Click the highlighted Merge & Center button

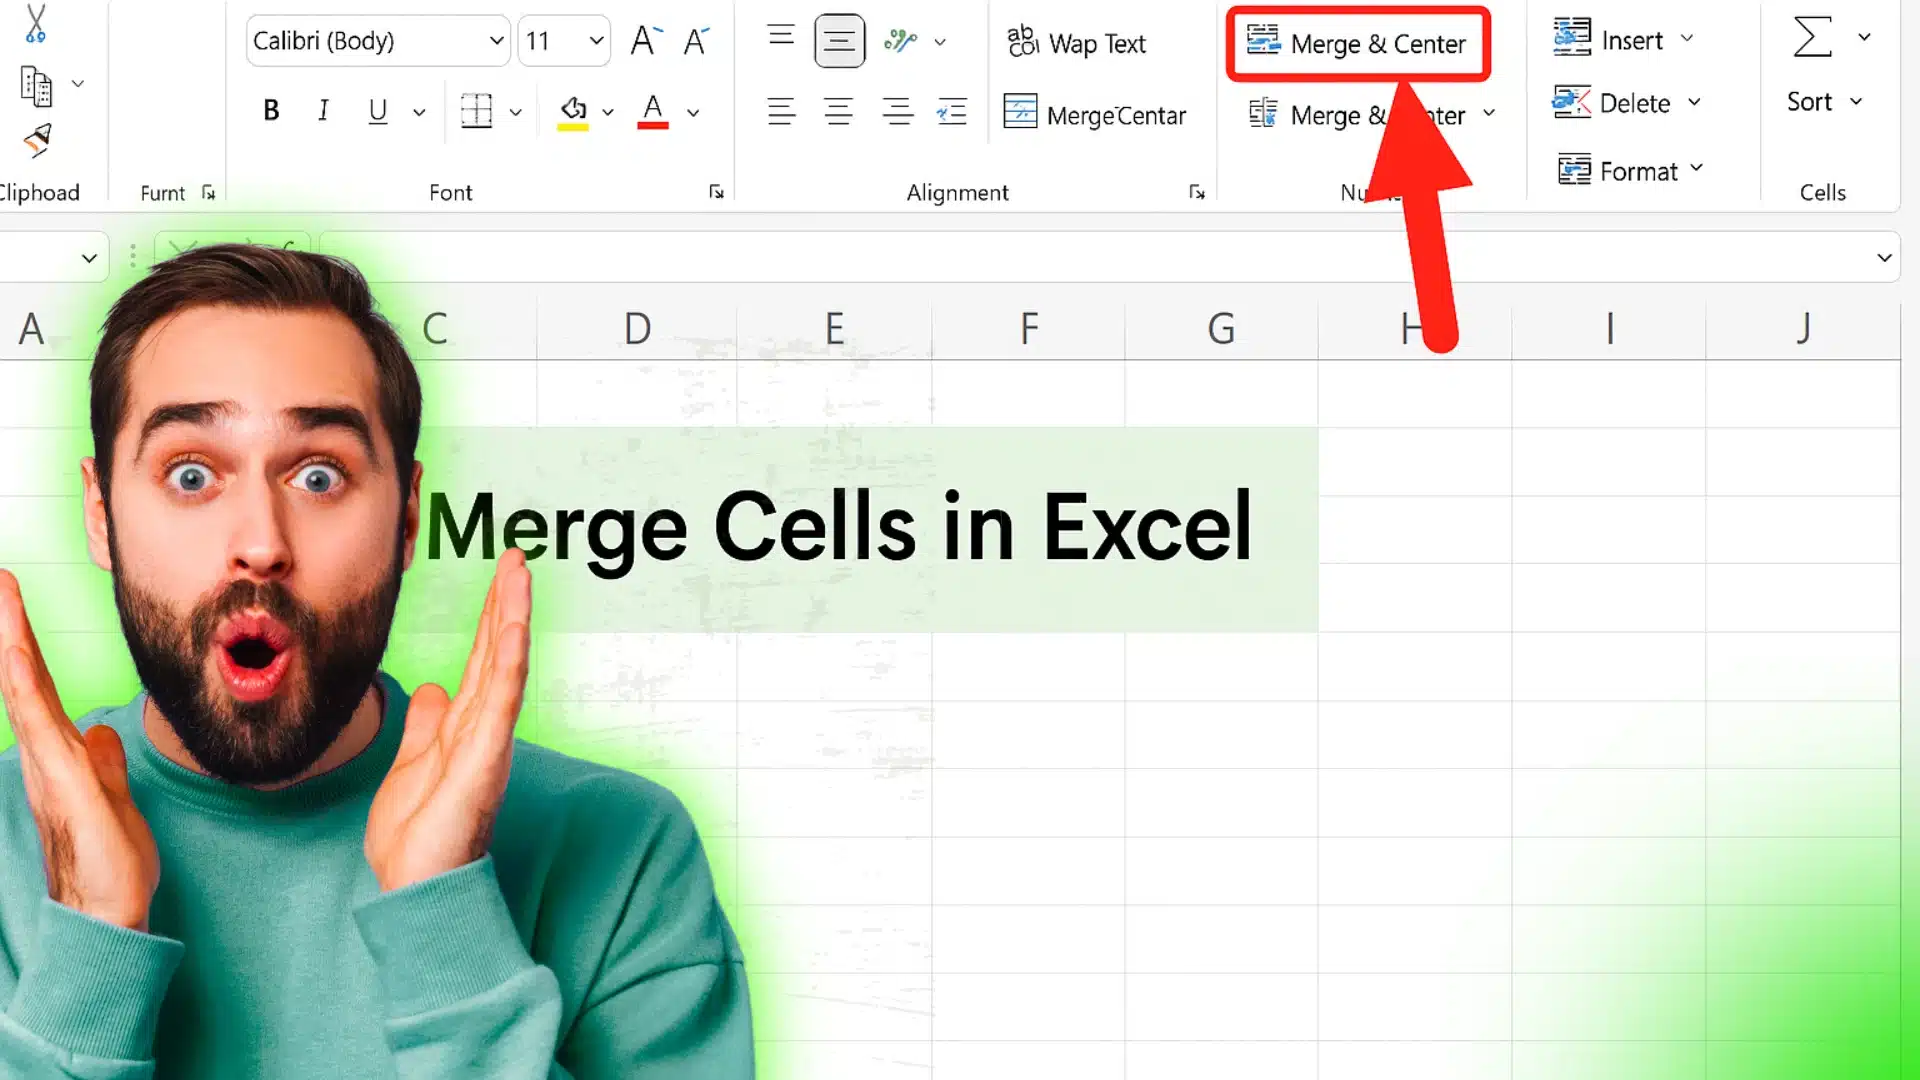pyautogui.click(x=1357, y=43)
